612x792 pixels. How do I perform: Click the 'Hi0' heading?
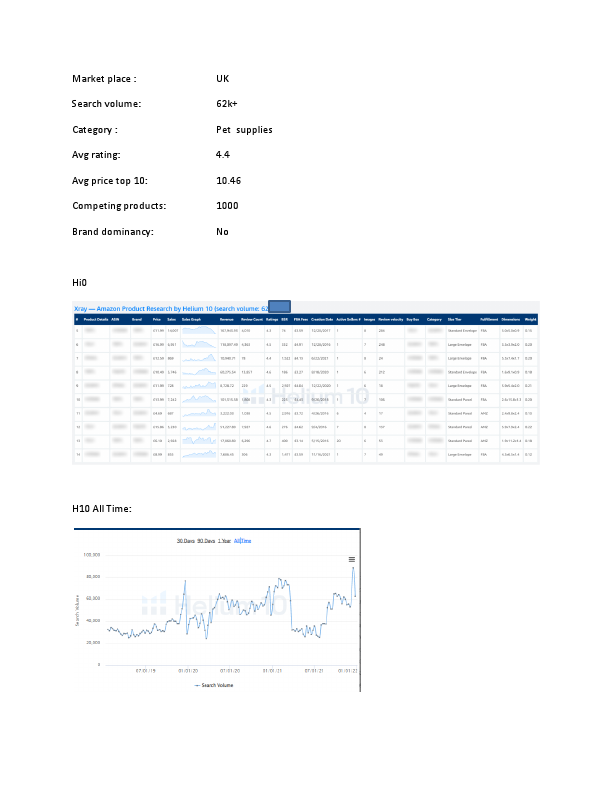[x=79, y=283]
